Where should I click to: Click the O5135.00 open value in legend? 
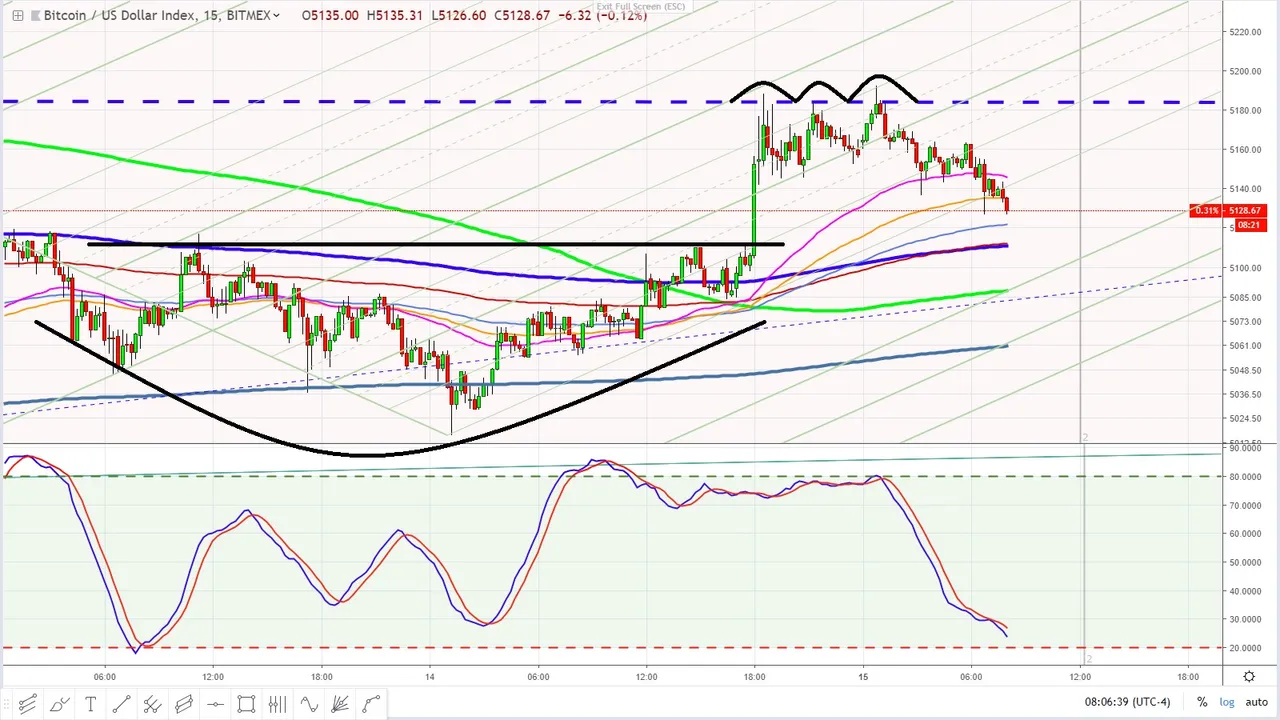tap(330, 15)
